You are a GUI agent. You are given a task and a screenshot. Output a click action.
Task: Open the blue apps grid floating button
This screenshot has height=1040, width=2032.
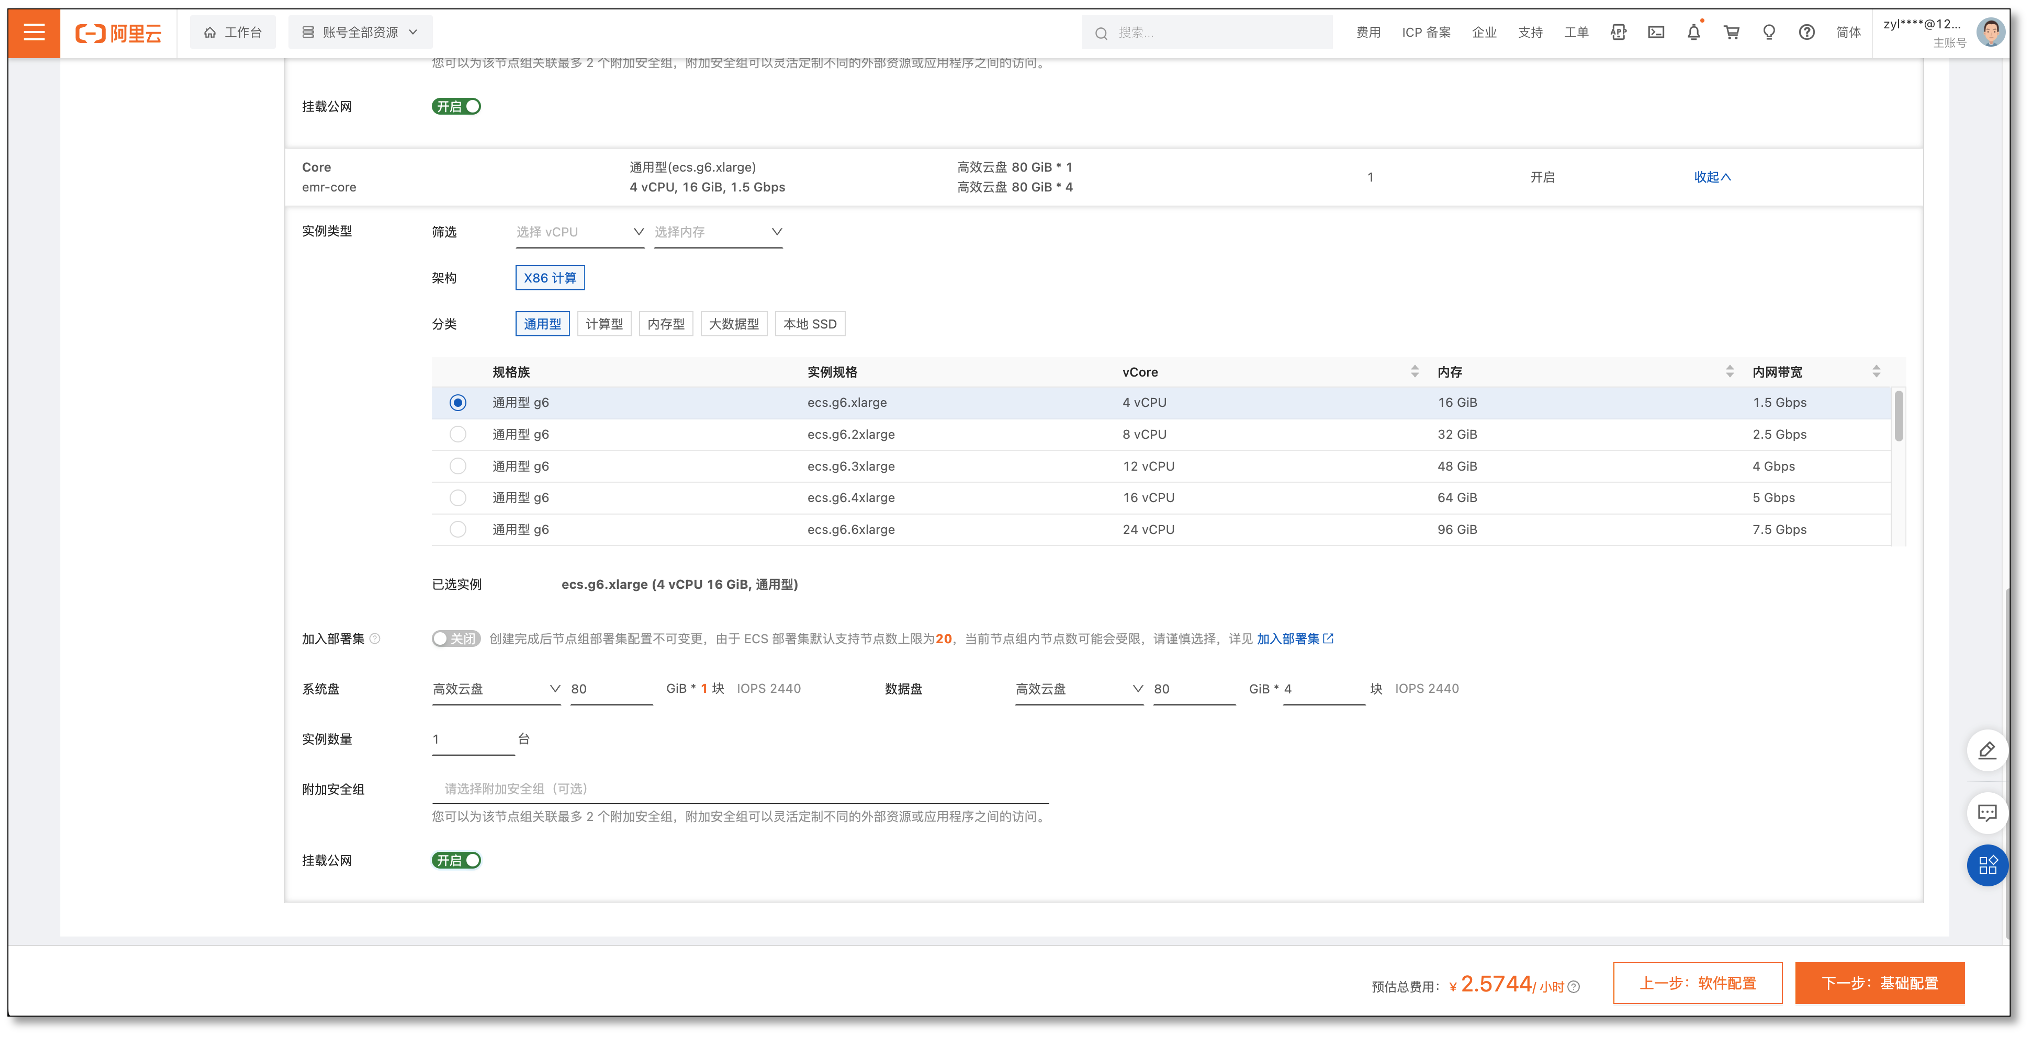tap(1987, 865)
